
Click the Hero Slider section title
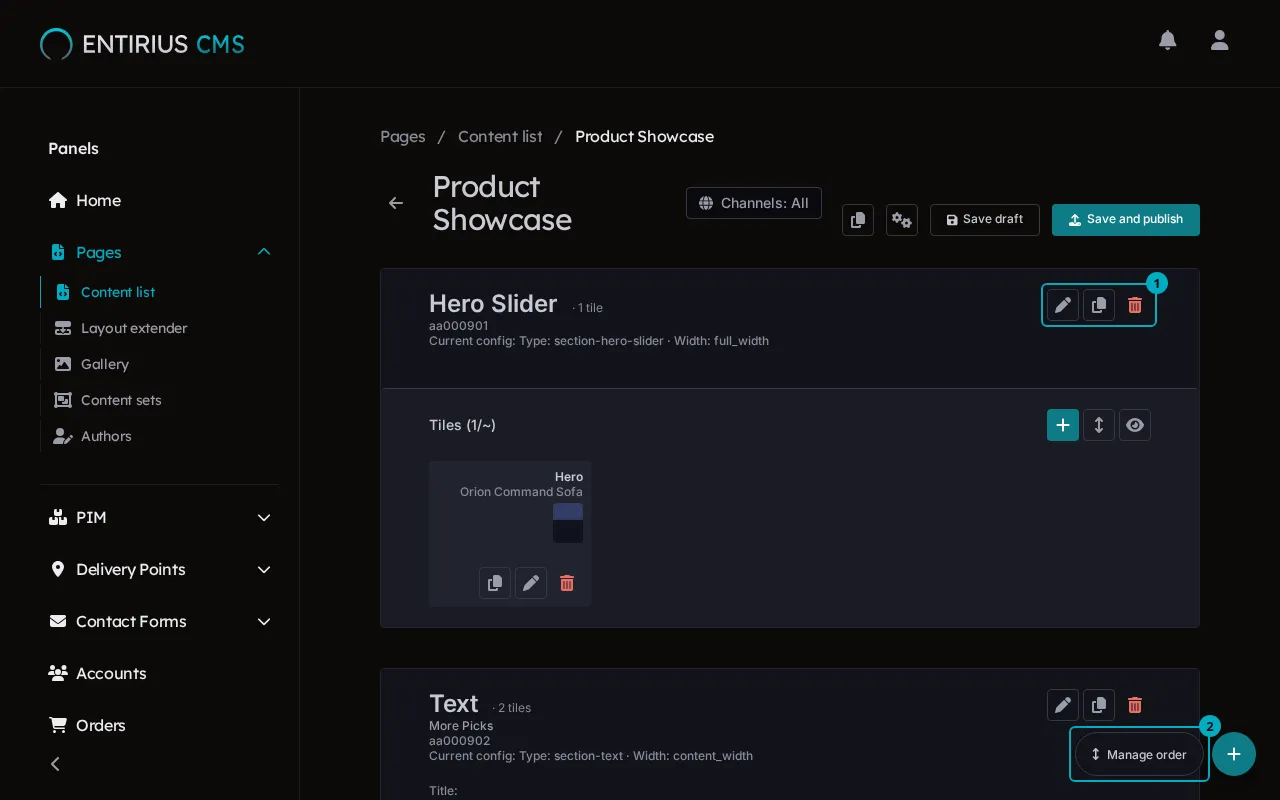pyautogui.click(x=493, y=303)
